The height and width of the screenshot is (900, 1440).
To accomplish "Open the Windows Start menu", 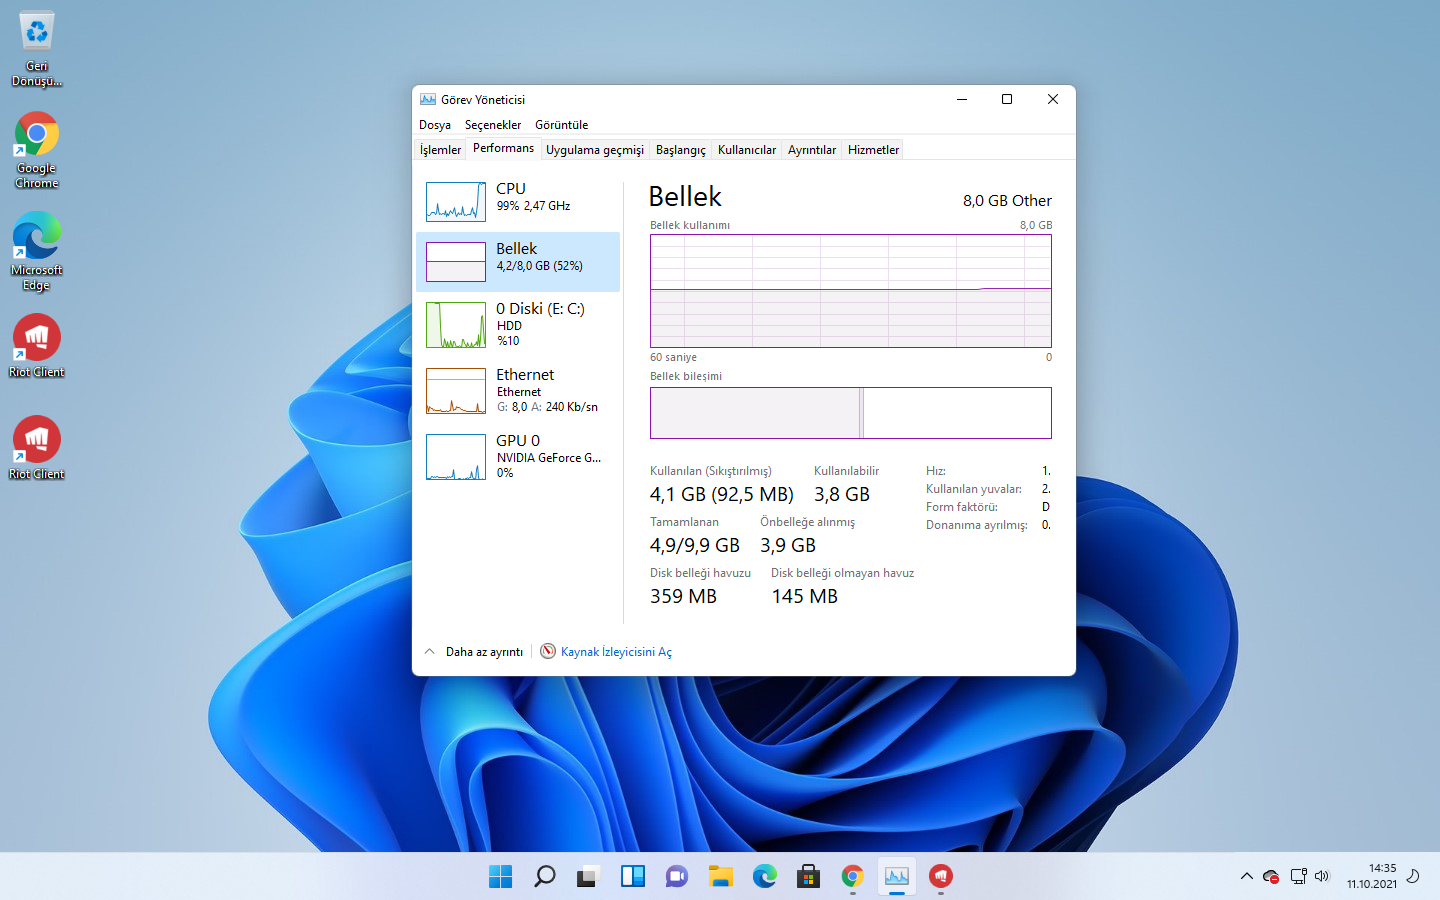I will tap(501, 877).
